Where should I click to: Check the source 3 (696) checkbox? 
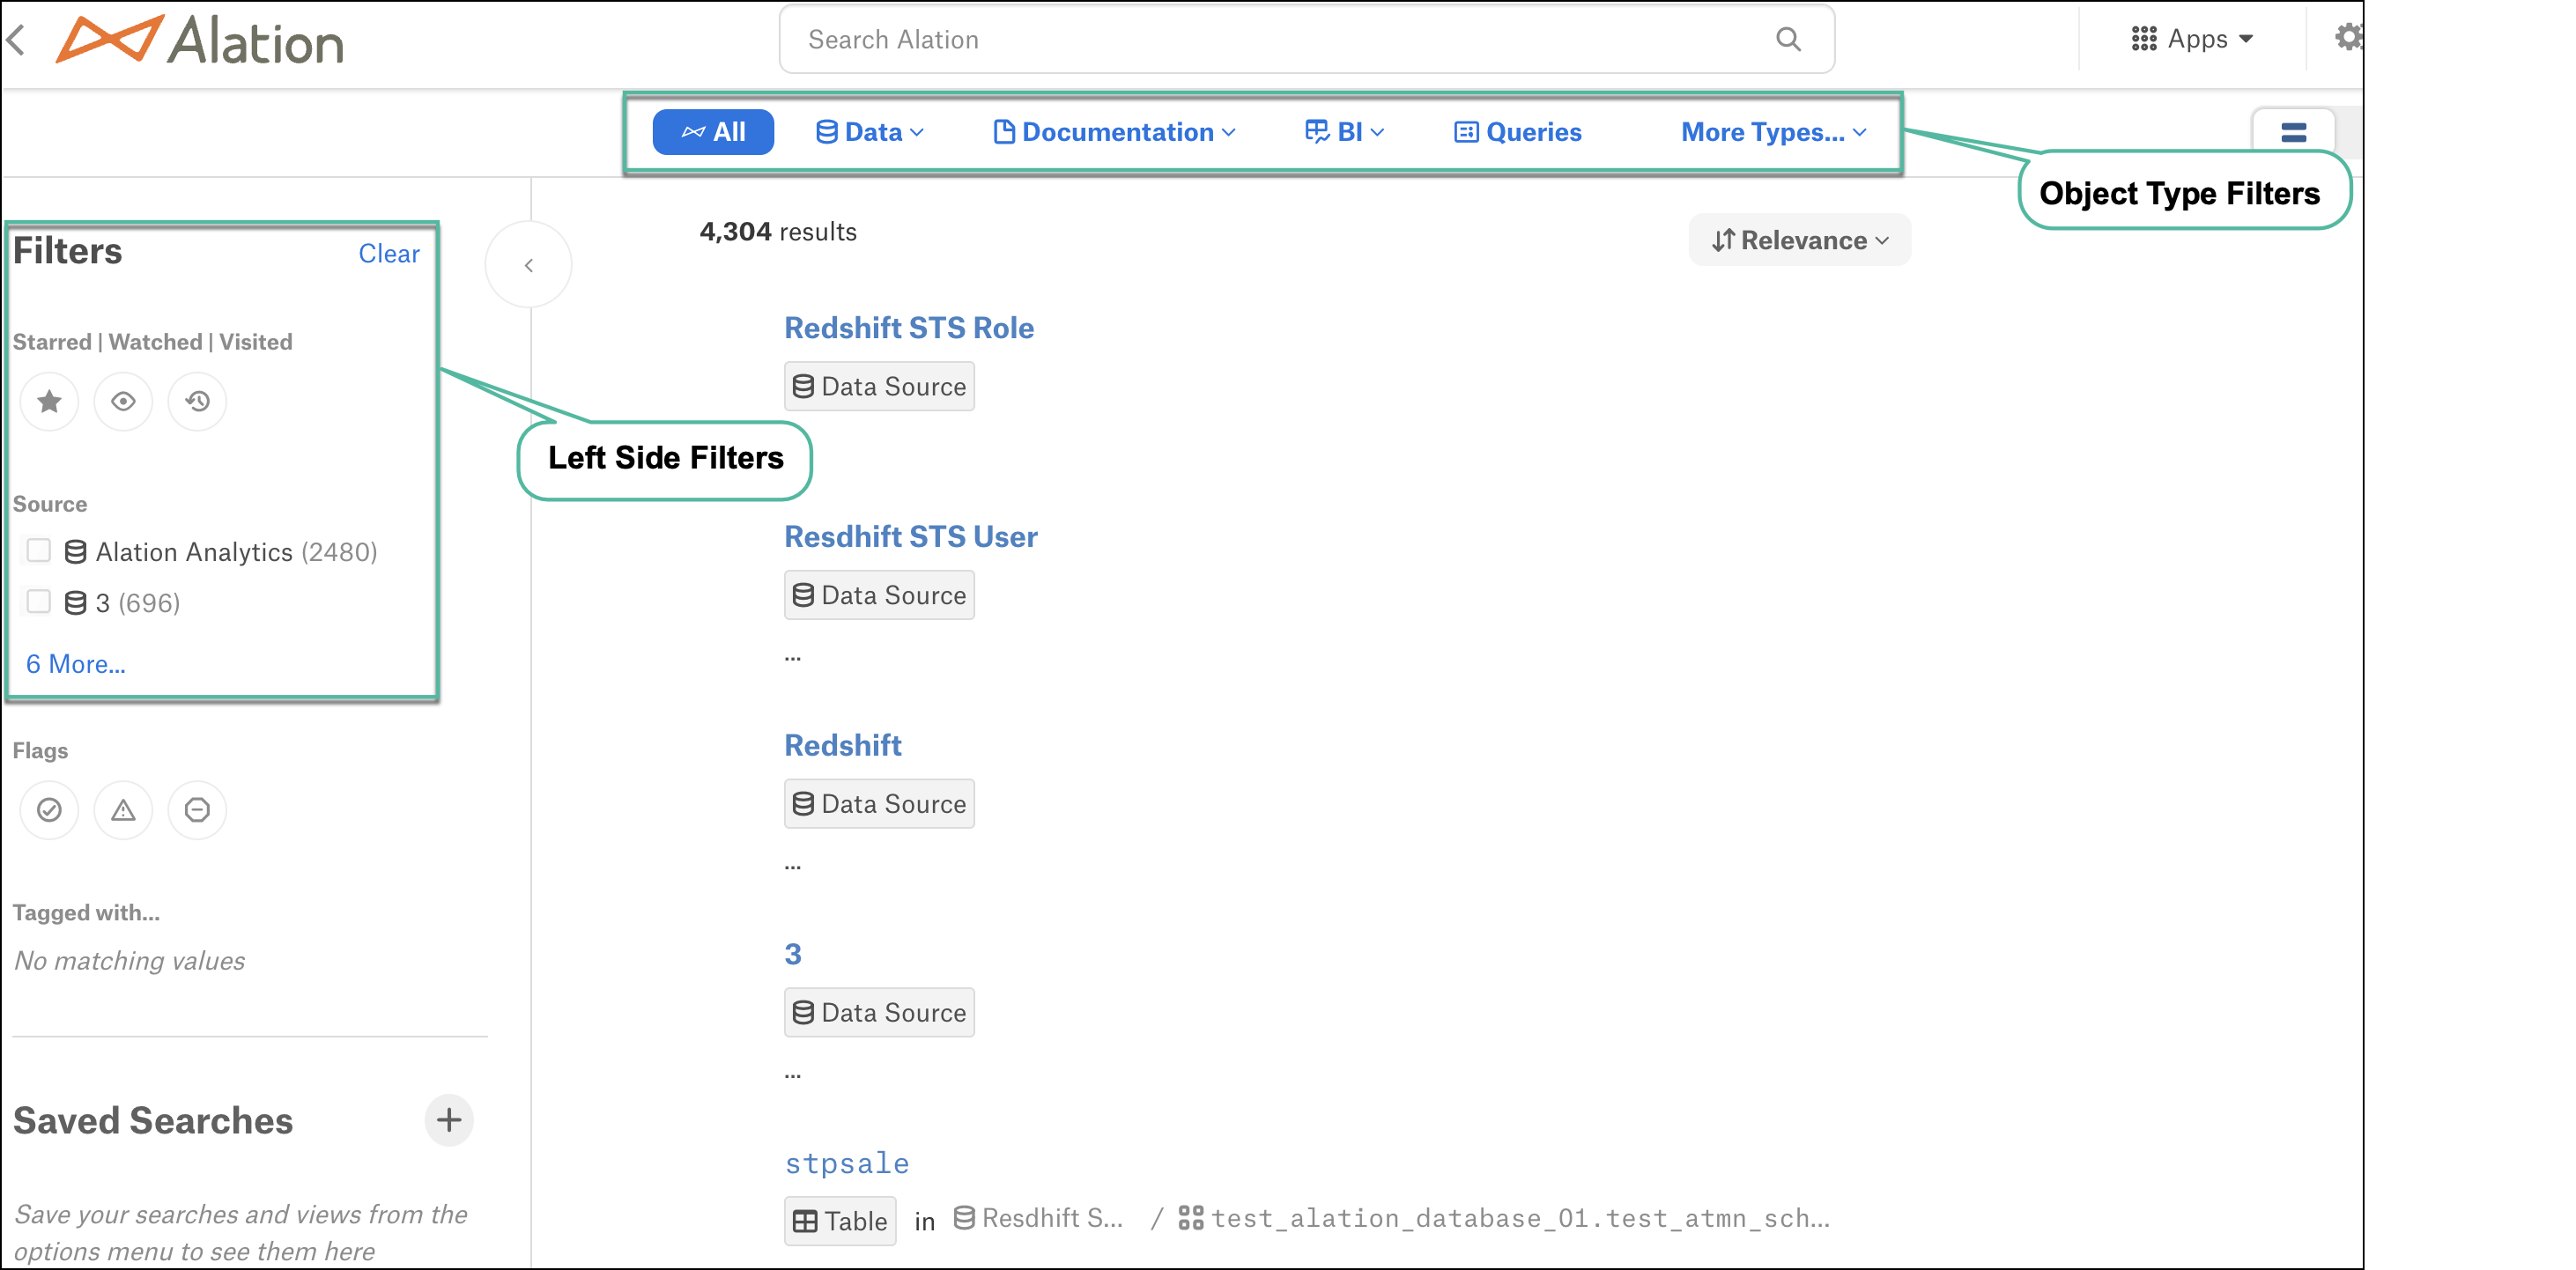(38, 602)
